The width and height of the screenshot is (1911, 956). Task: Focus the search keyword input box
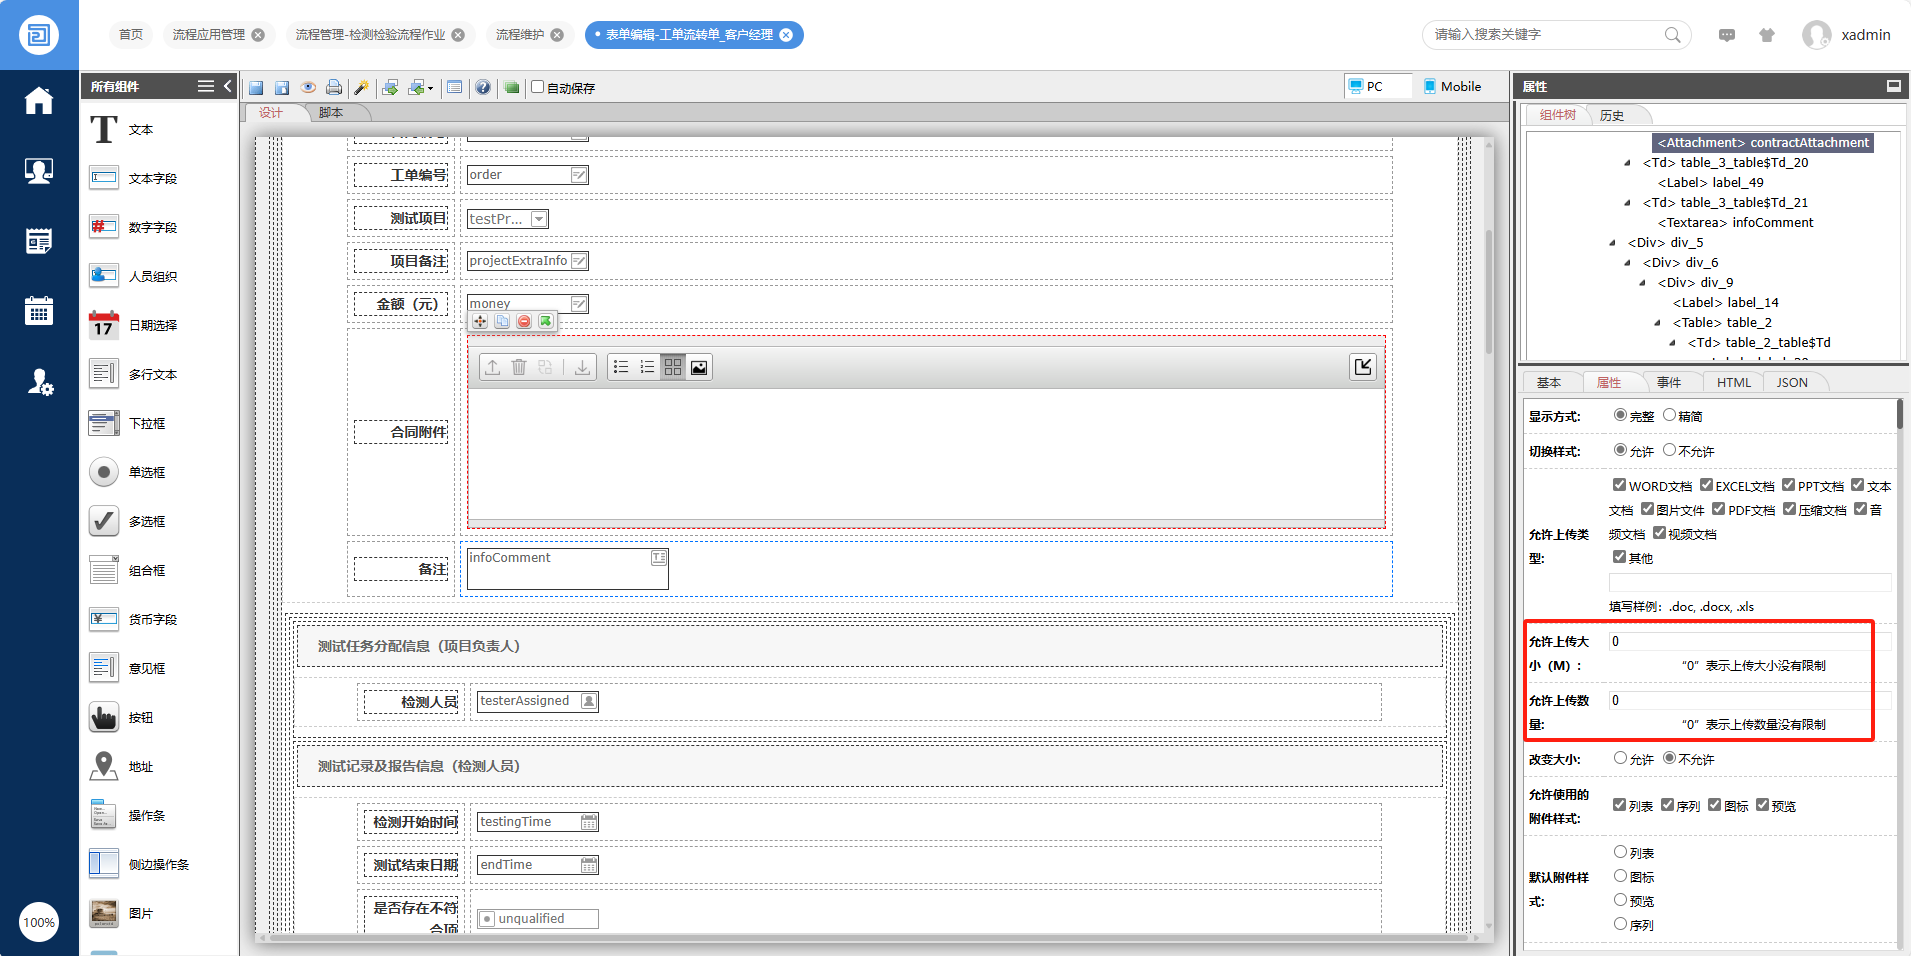pyautogui.click(x=1544, y=35)
